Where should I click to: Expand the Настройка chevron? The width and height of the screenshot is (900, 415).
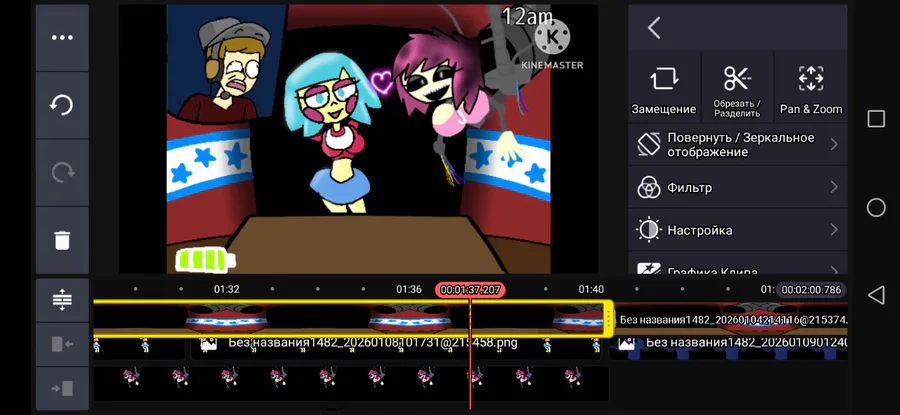pos(834,230)
